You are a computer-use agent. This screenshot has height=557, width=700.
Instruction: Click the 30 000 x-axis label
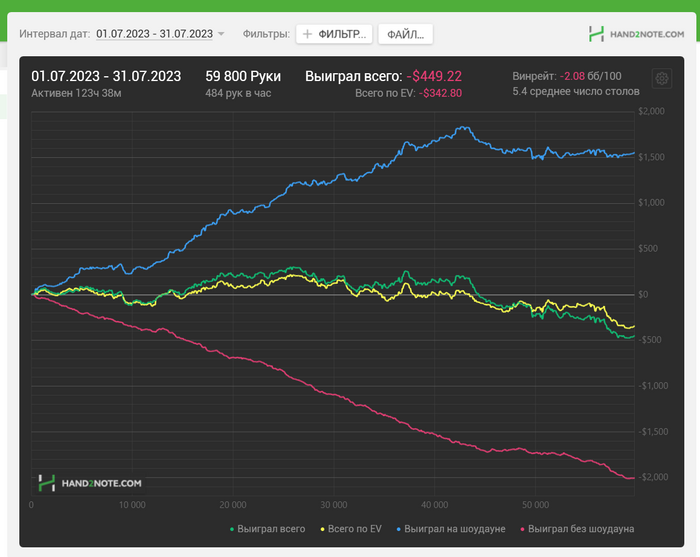pyautogui.click(x=333, y=505)
